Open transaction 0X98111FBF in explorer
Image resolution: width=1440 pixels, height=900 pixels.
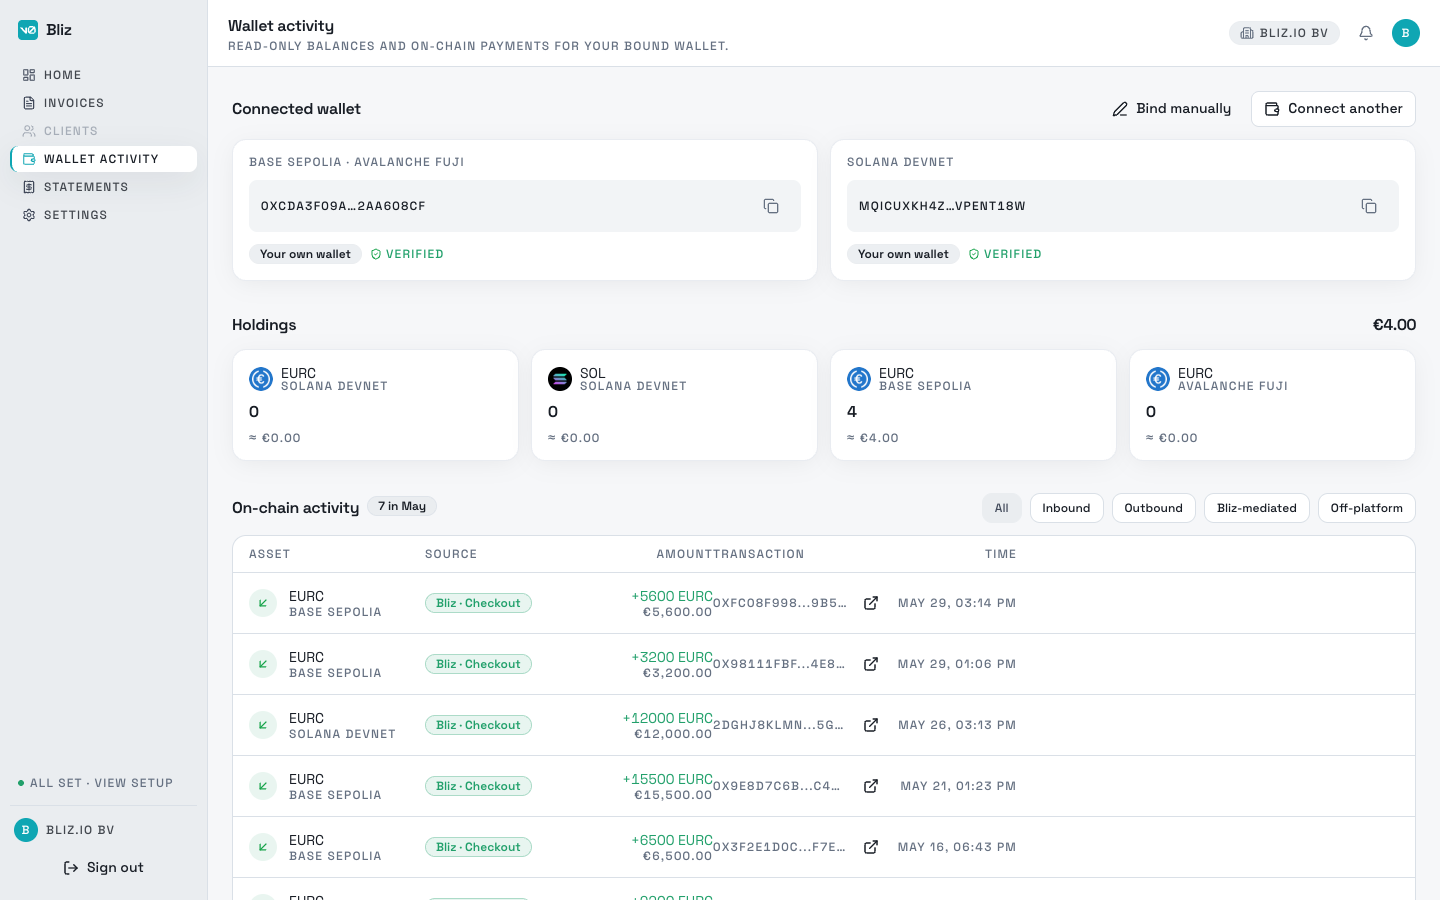point(871,664)
